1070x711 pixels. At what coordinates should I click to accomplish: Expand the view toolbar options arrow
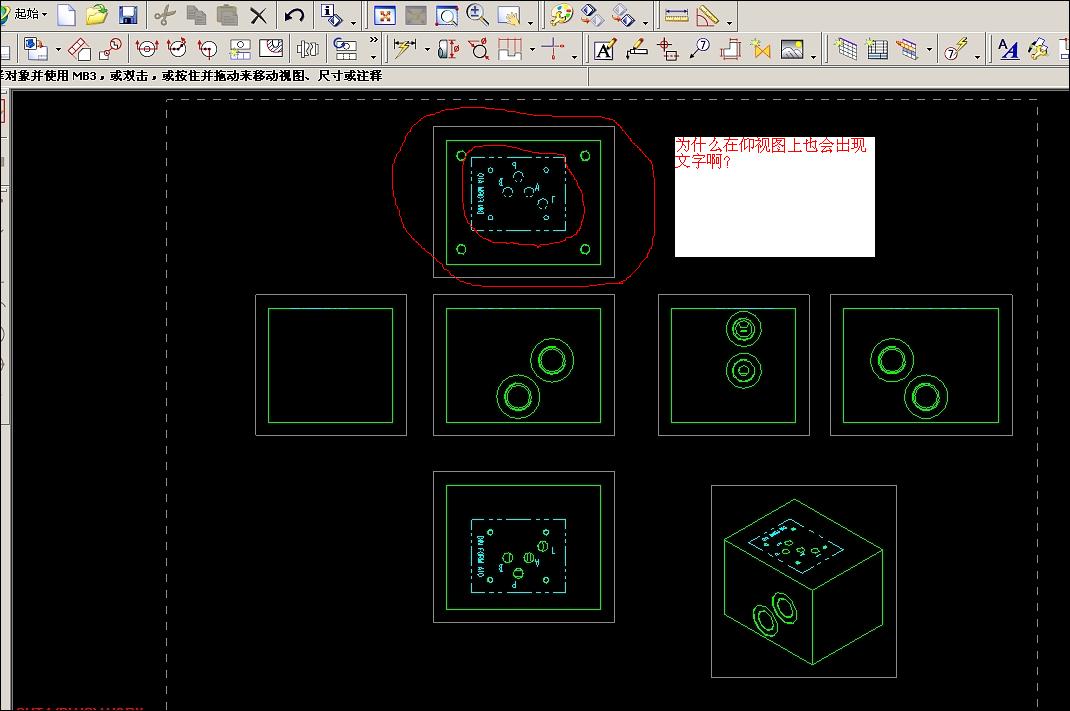tap(530, 23)
